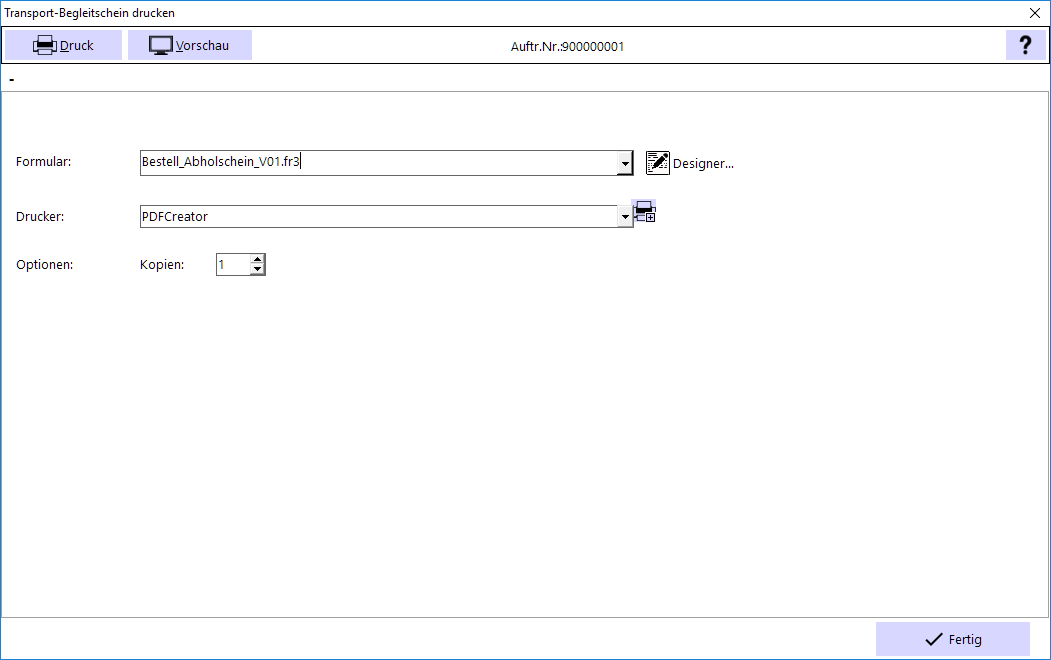Click the Kopien number field
Screen dimensions: 1051x660
[x=233, y=265]
